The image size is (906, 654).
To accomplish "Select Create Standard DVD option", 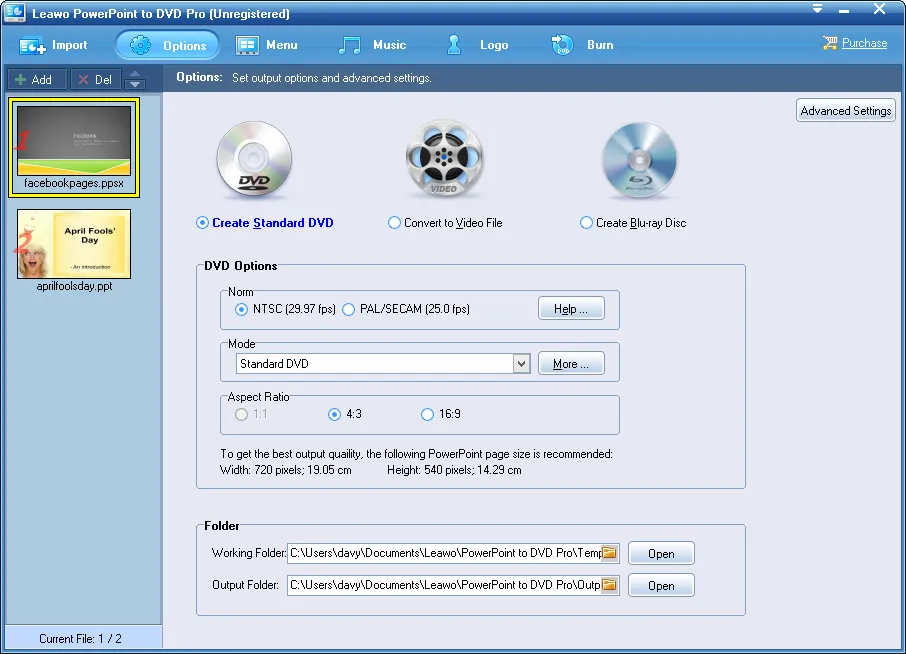I will tap(265, 222).
